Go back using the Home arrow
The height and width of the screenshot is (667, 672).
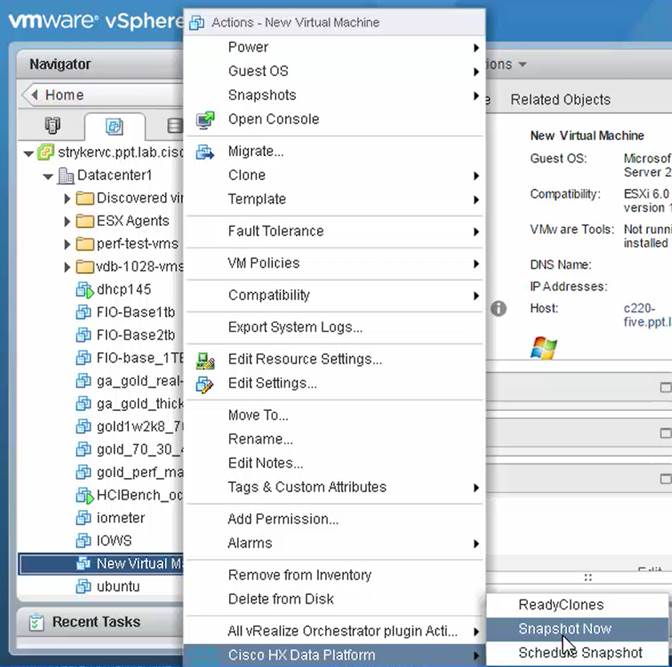pos(35,95)
